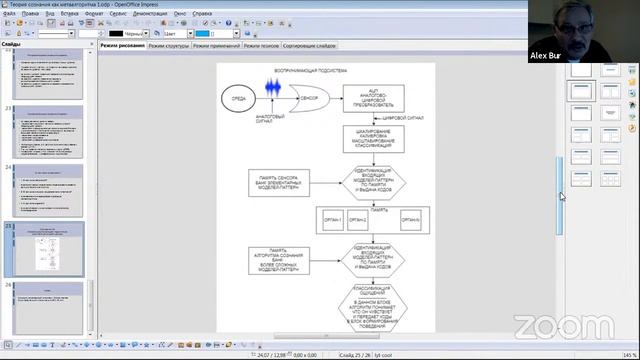Click the horizontal scrollbar below the slide

pos(327,336)
